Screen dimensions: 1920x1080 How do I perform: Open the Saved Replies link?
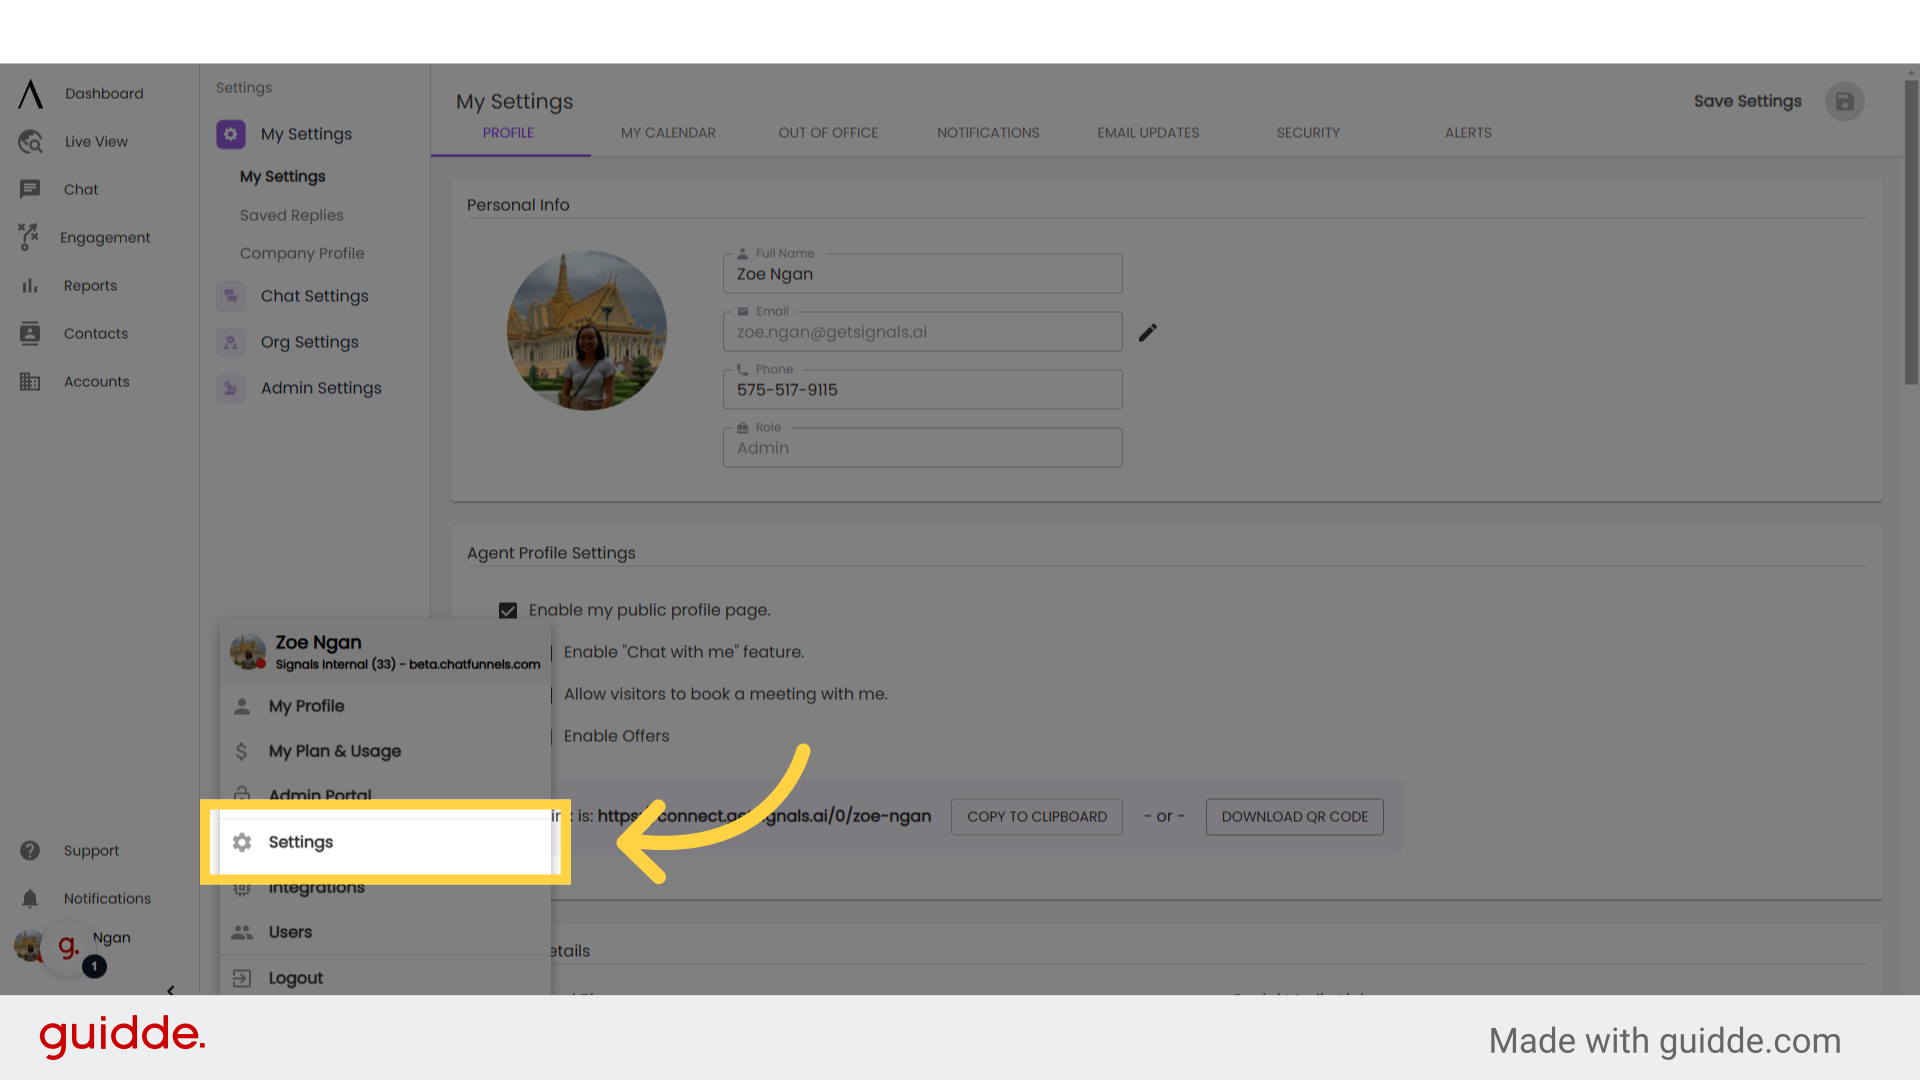tap(291, 215)
